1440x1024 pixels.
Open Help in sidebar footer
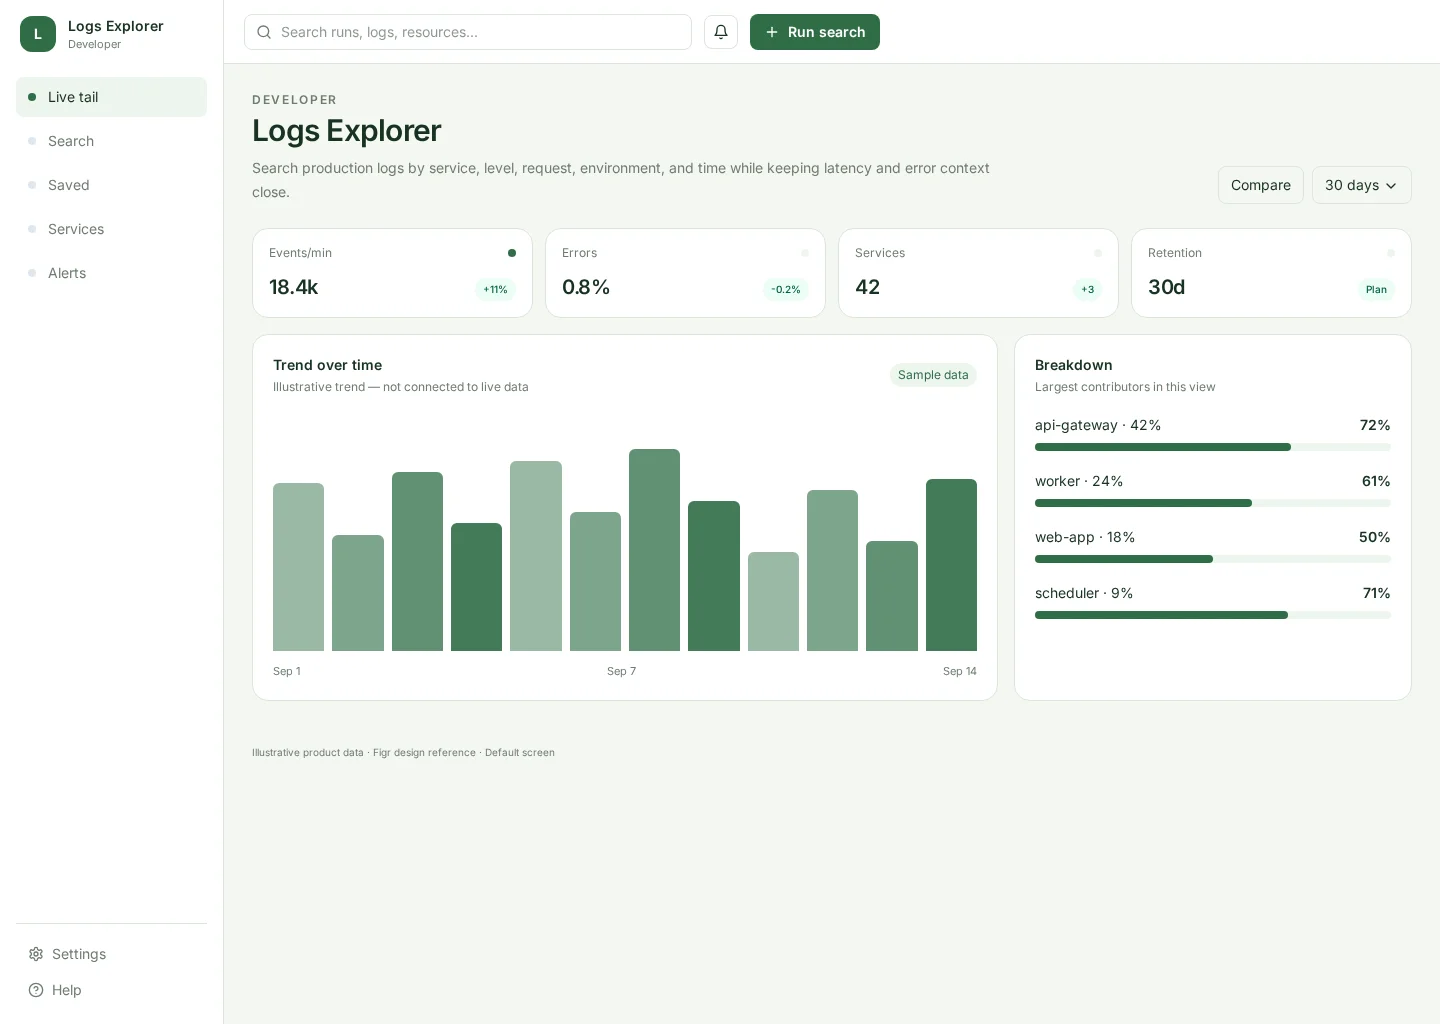point(111,990)
